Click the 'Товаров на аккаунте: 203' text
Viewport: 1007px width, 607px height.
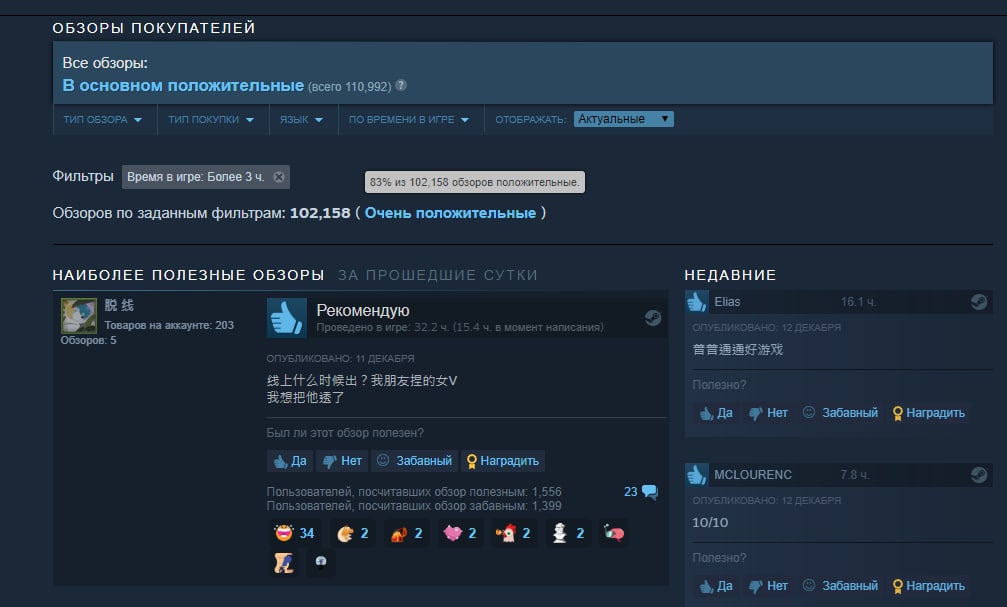pos(169,326)
